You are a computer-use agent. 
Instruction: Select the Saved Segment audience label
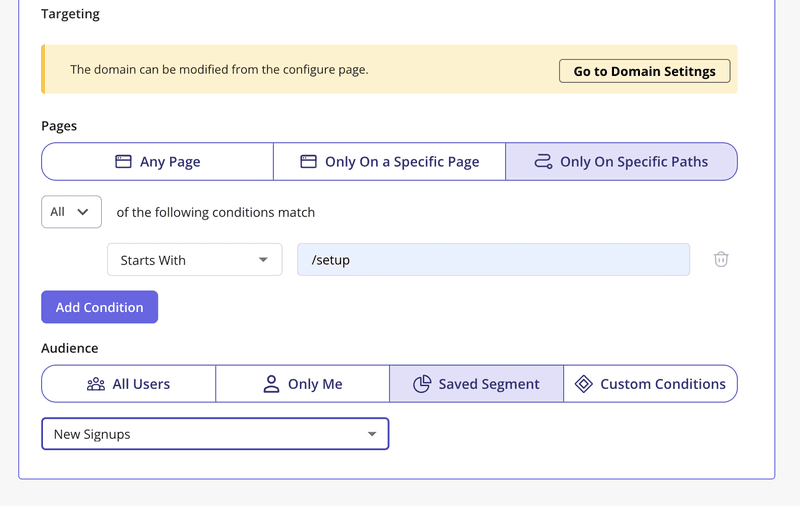(x=489, y=384)
